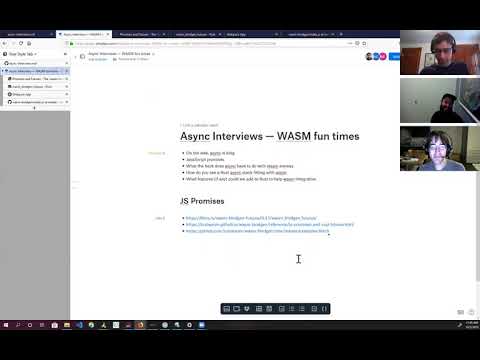Insert a table from Paper toolbar
The image size is (480, 360).
[x=259, y=309]
